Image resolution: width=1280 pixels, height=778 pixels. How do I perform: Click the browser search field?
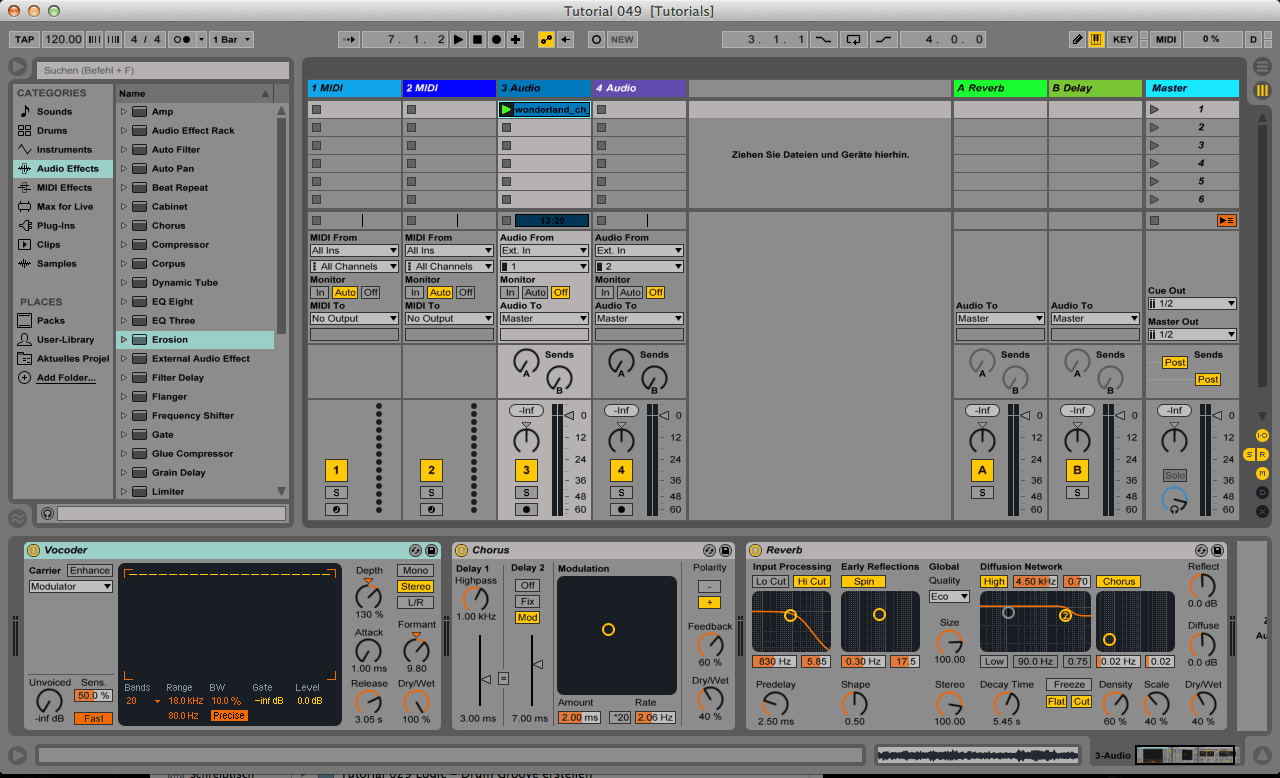click(160, 71)
